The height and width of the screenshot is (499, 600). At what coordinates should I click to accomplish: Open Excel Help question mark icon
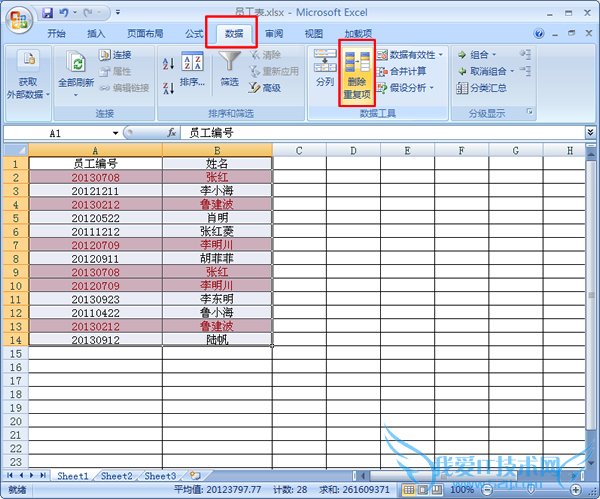tap(539, 34)
